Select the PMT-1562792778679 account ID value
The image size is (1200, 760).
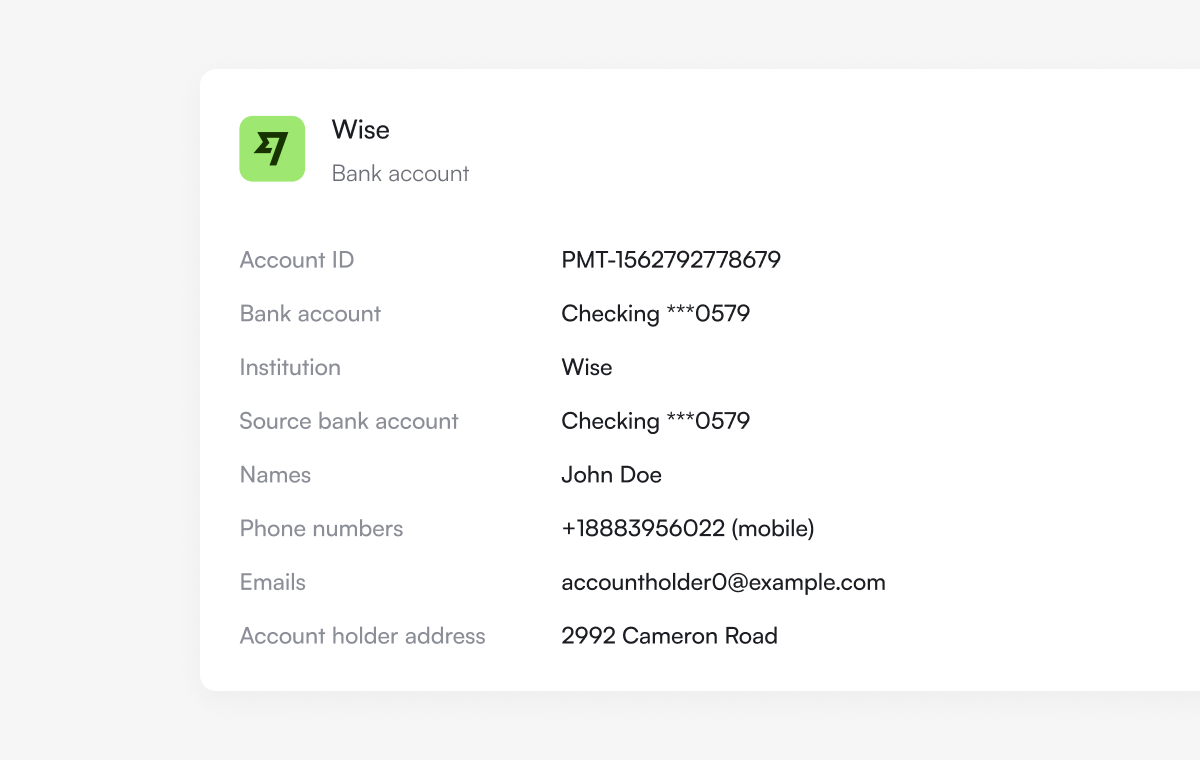coord(671,260)
